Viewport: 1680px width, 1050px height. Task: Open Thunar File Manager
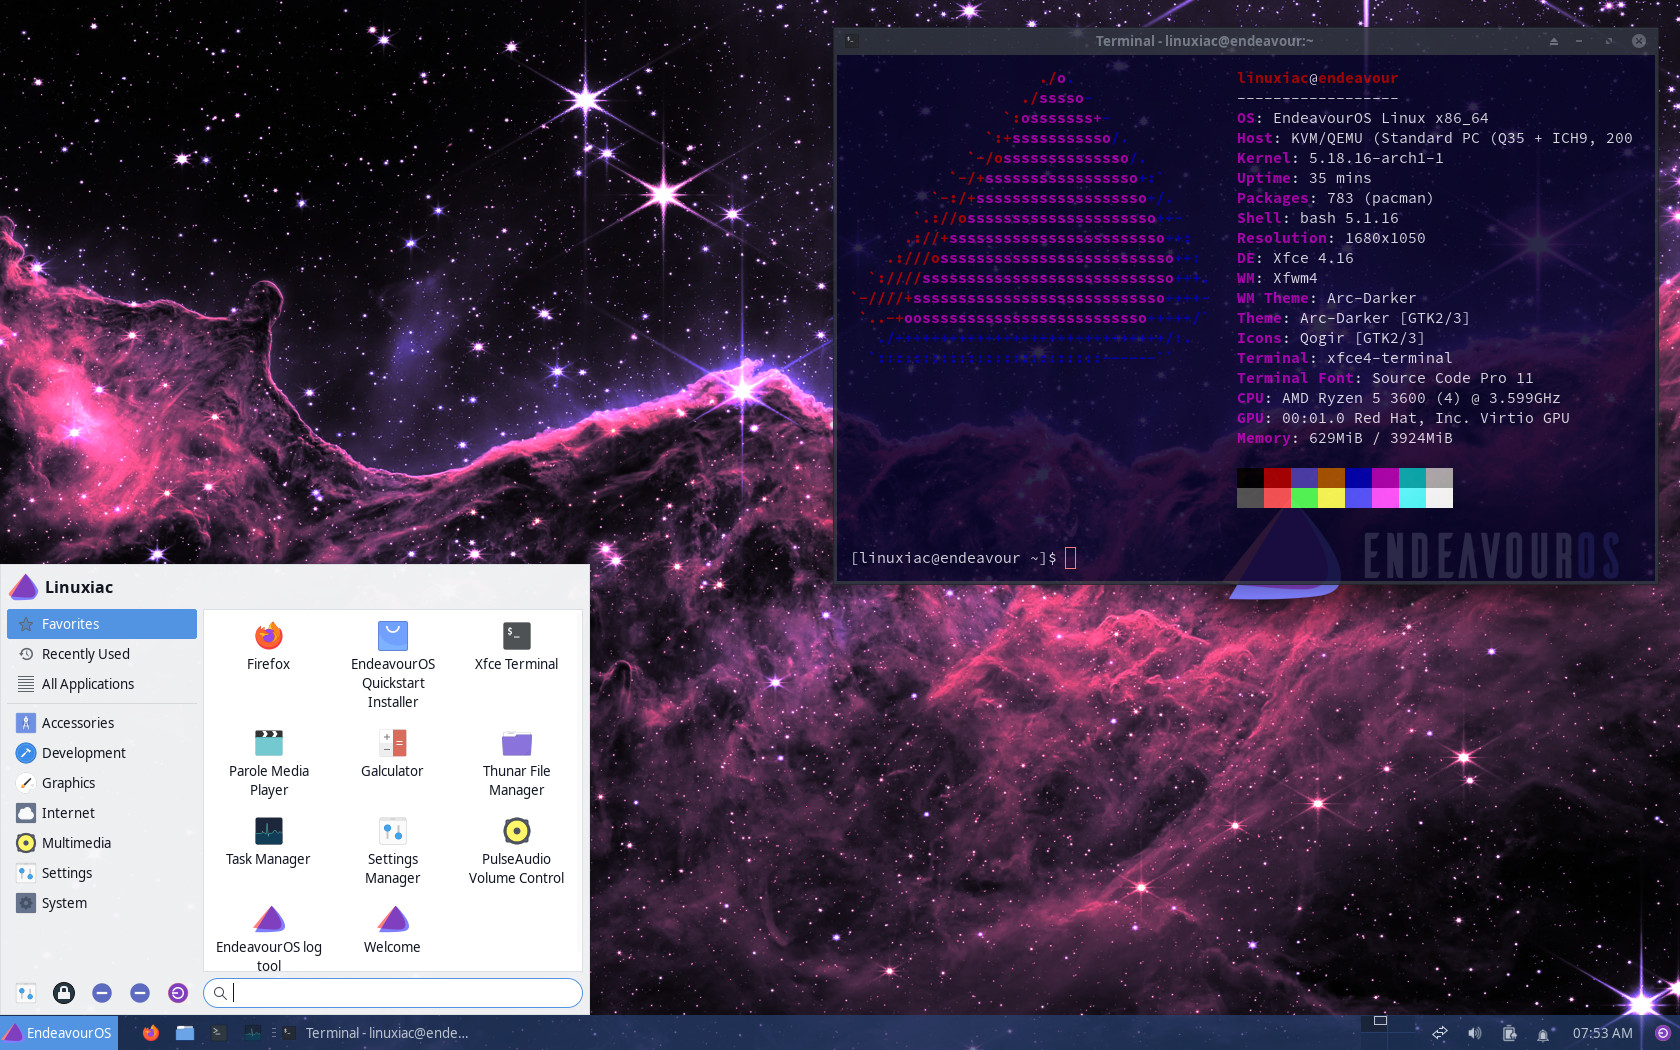pos(516,763)
